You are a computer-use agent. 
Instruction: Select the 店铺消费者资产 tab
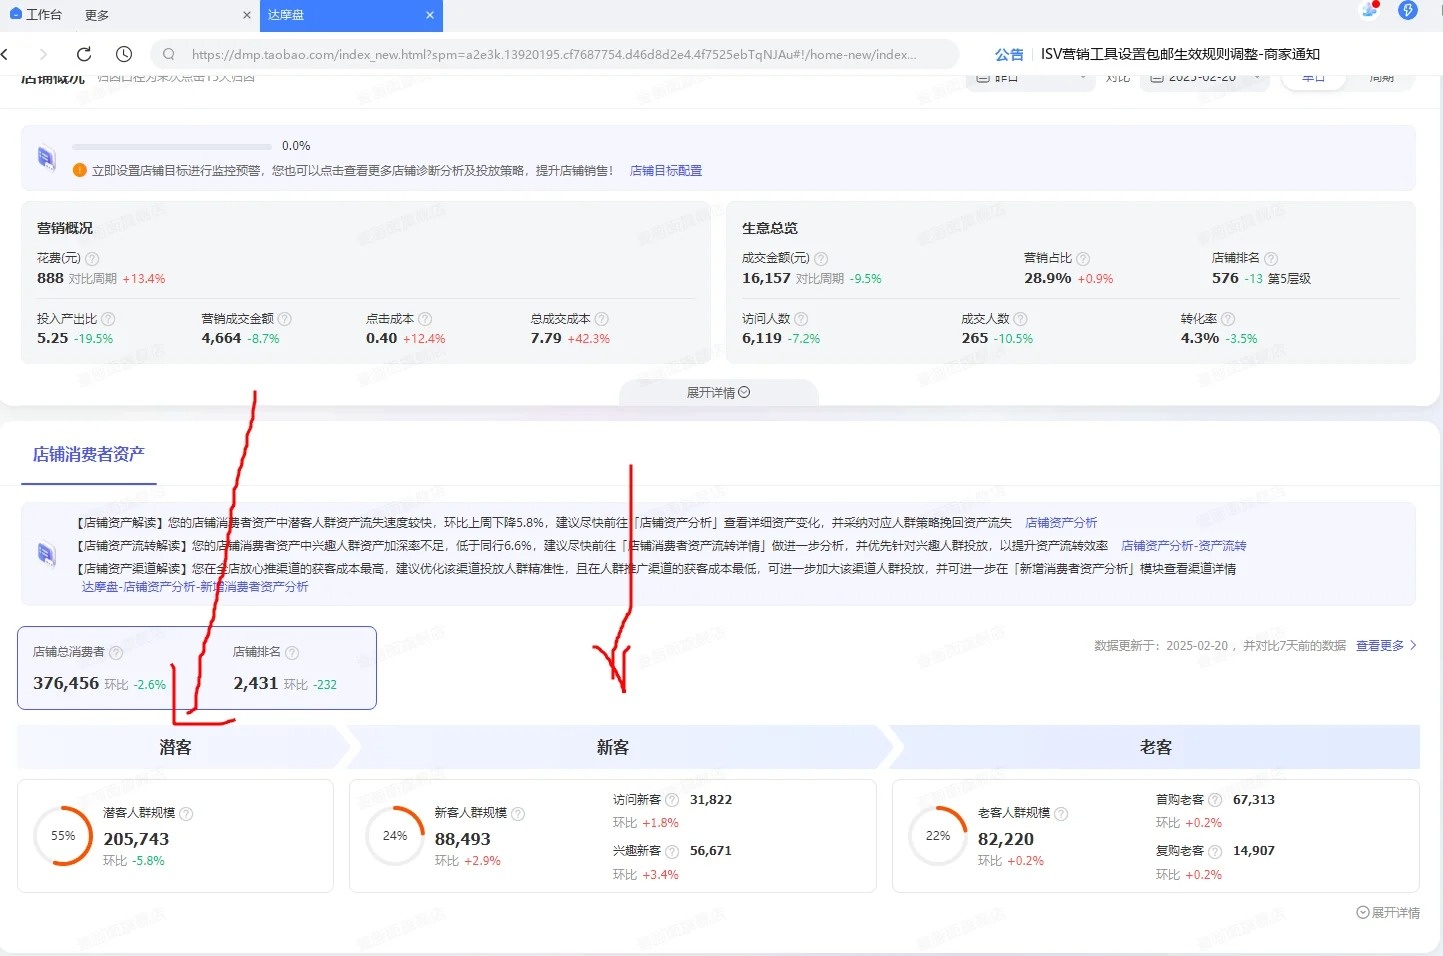tap(89, 455)
